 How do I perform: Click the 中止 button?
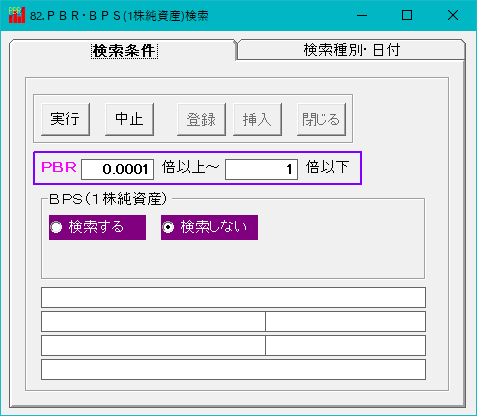pyautogui.click(x=129, y=119)
